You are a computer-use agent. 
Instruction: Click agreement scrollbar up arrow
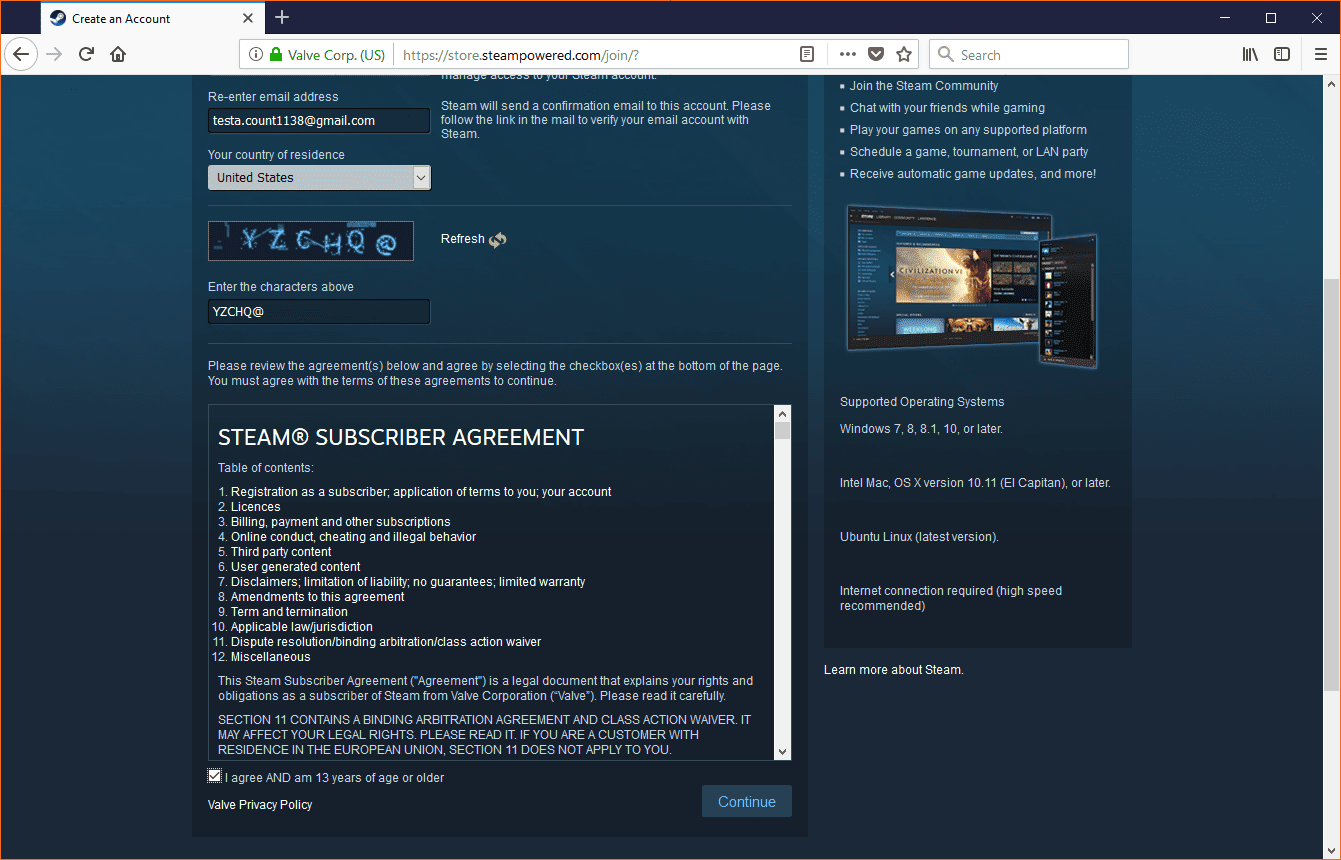pyautogui.click(x=783, y=413)
